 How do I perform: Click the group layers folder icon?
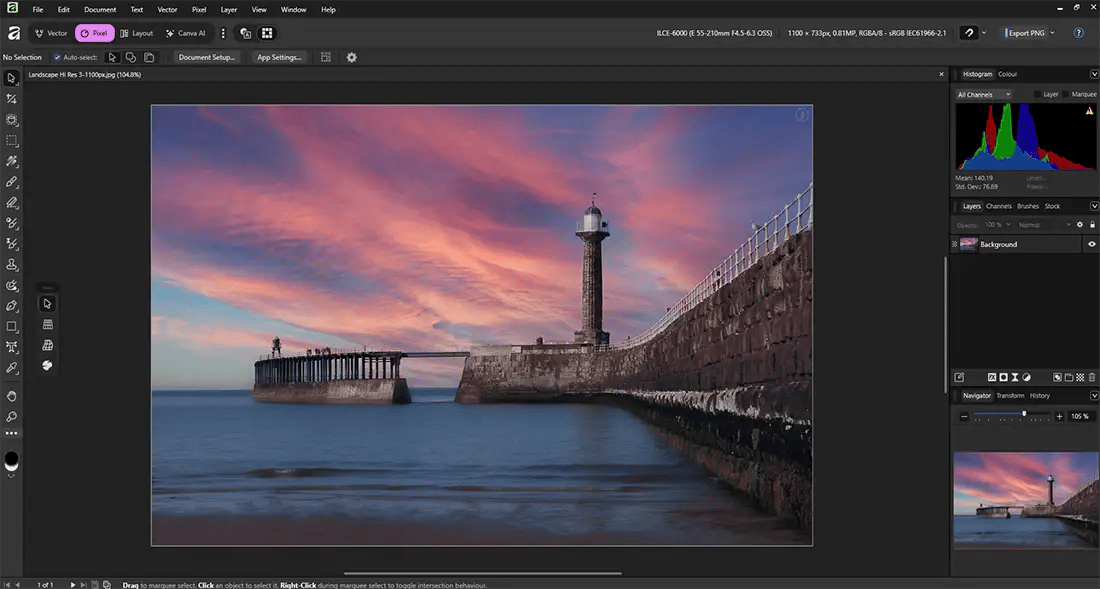click(1068, 377)
